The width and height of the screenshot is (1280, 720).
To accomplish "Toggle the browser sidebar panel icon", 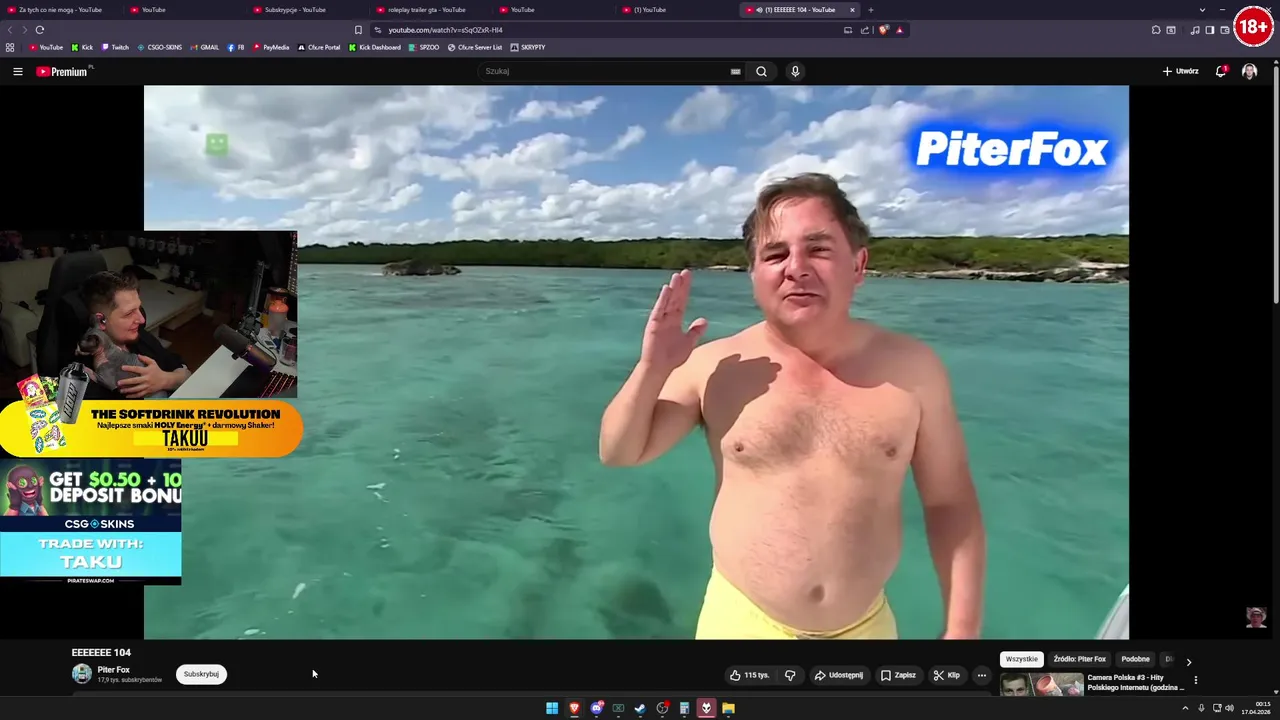I will pyautogui.click(x=1209, y=30).
